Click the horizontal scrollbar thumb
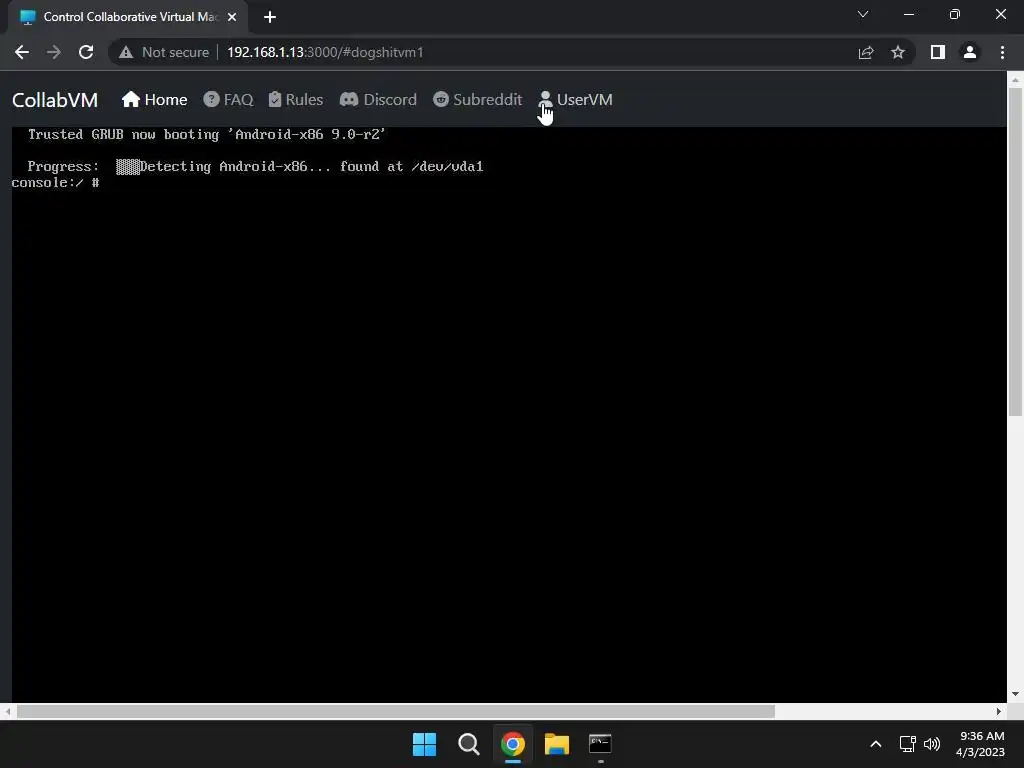This screenshot has width=1024, height=768. click(x=396, y=711)
